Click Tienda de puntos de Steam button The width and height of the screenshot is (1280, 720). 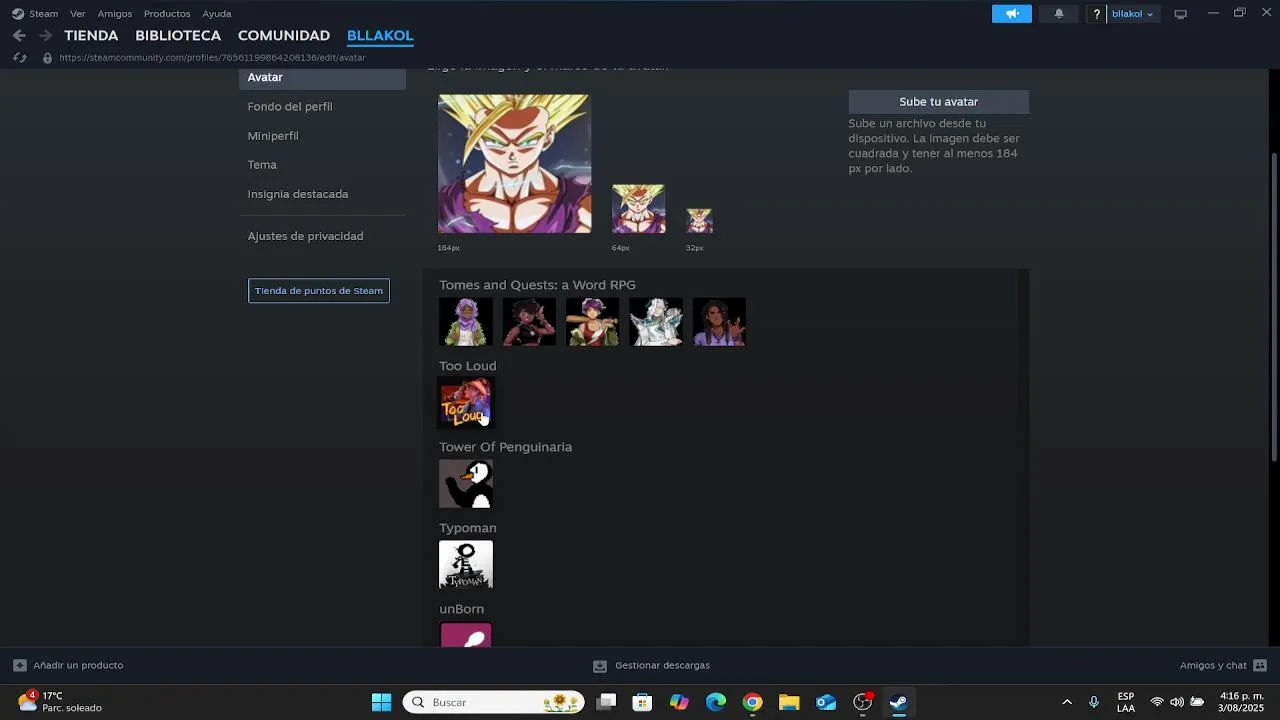[x=318, y=290]
